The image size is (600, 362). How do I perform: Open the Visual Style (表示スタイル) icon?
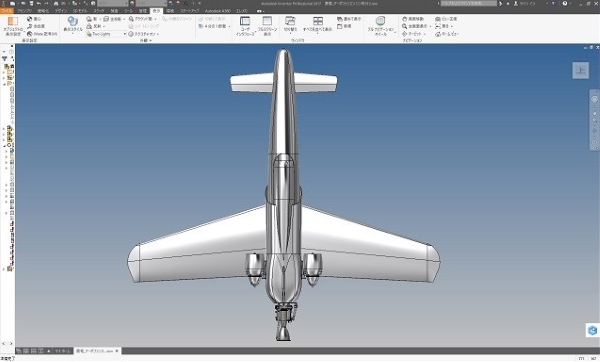pyautogui.click(x=73, y=25)
